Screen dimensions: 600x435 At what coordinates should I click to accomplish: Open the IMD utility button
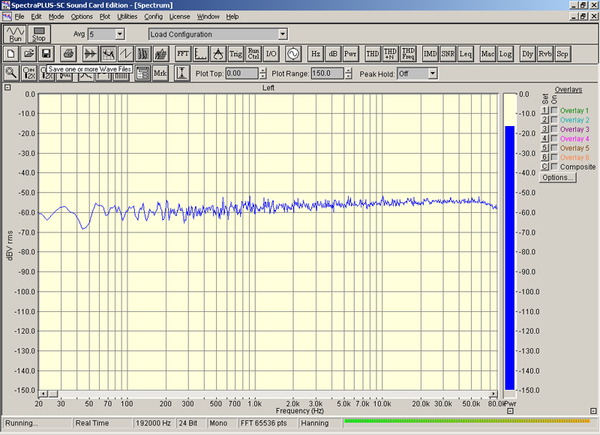point(430,54)
